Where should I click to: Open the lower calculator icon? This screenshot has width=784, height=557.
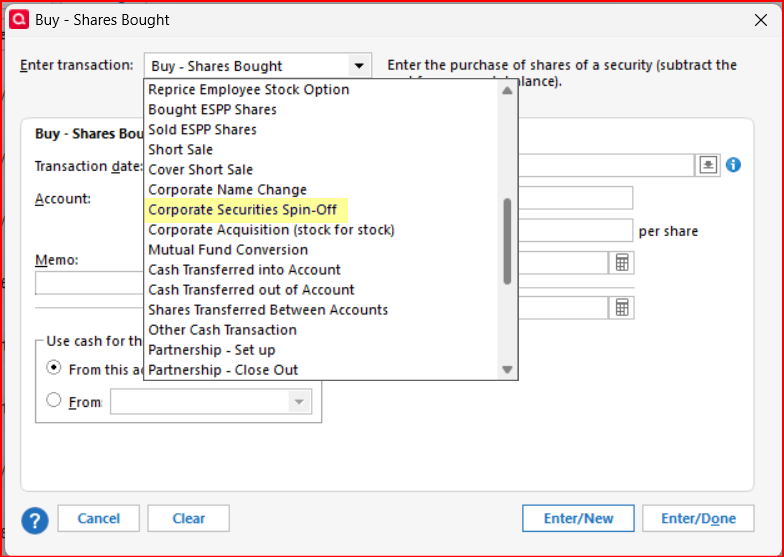pos(622,307)
